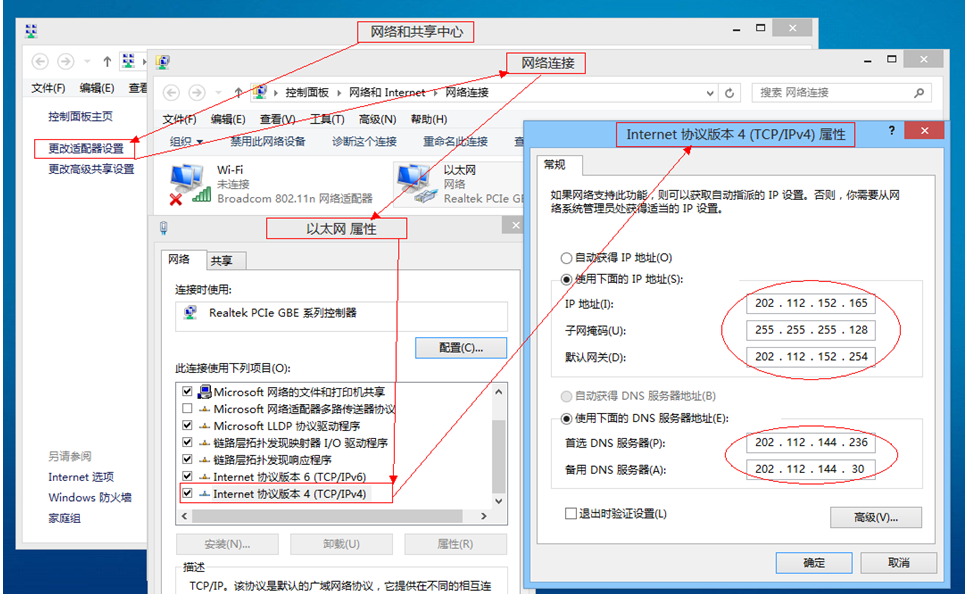
Task: Uncheck Internet 协议版本 4 (TCP/IPv4) checkbox
Action: [x=186, y=493]
